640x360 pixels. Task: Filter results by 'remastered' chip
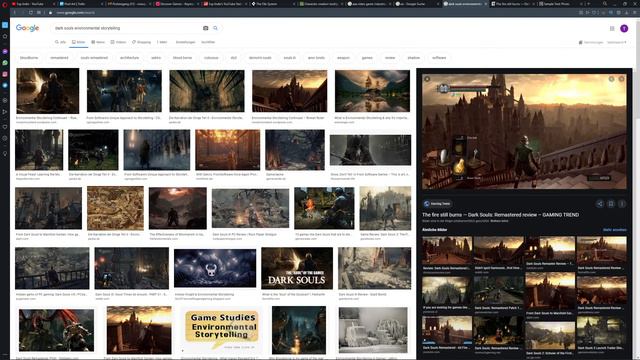tap(59, 58)
